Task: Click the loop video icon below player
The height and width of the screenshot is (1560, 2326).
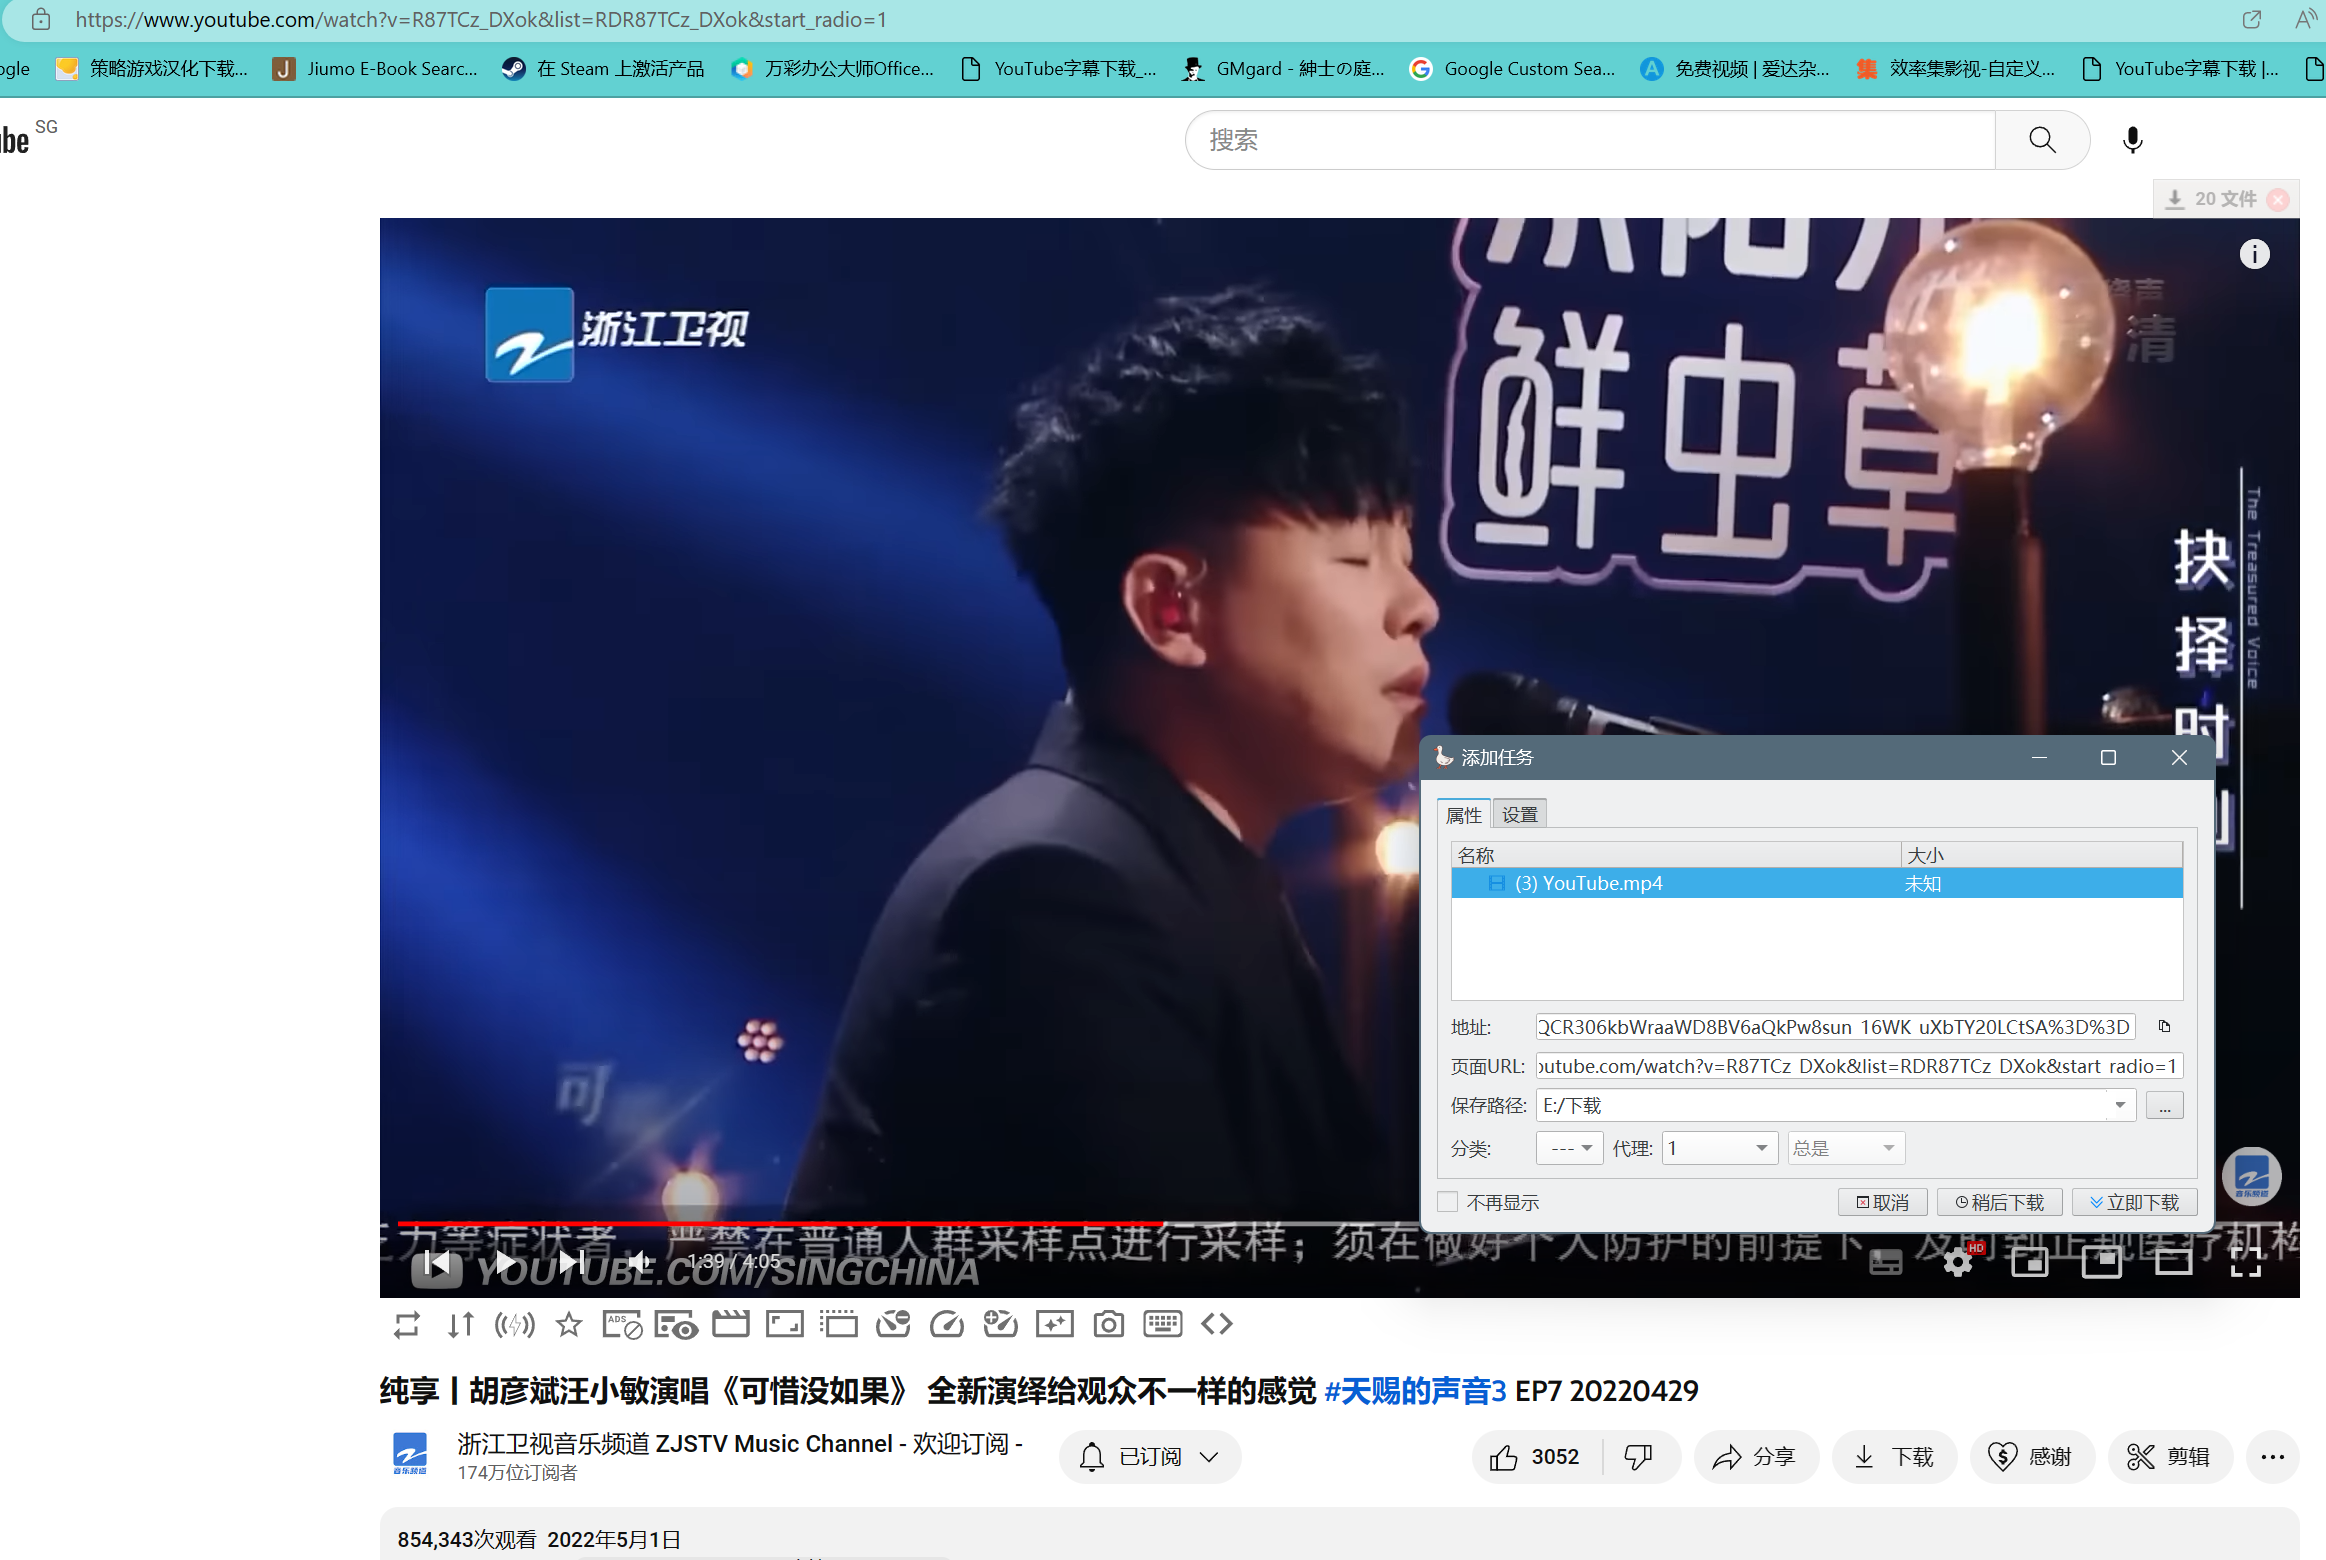Action: tap(407, 1325)
